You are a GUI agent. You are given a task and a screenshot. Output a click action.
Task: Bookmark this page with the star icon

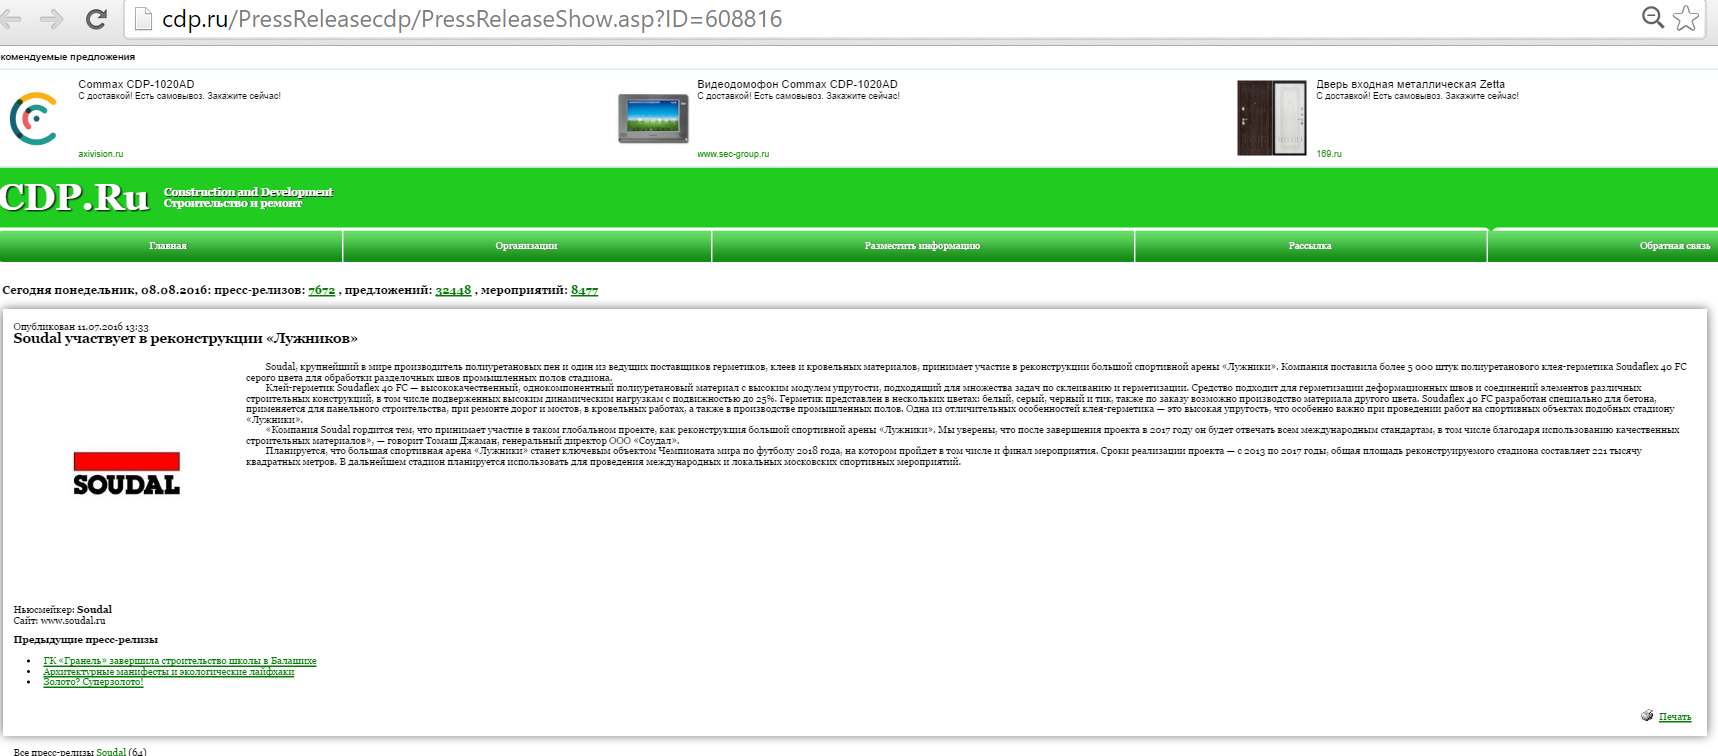click(x=1686, y=18)
